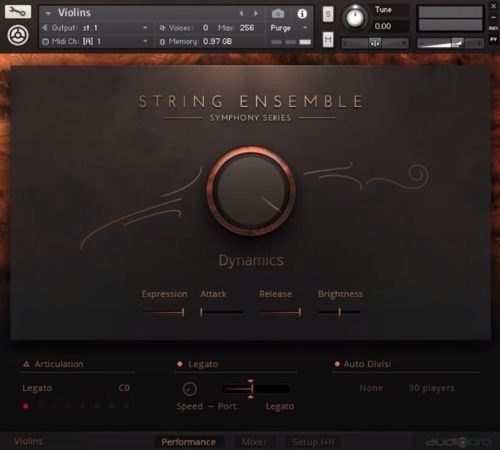
Task: Open the wrench edit mode
Action: tap(18, 12)
